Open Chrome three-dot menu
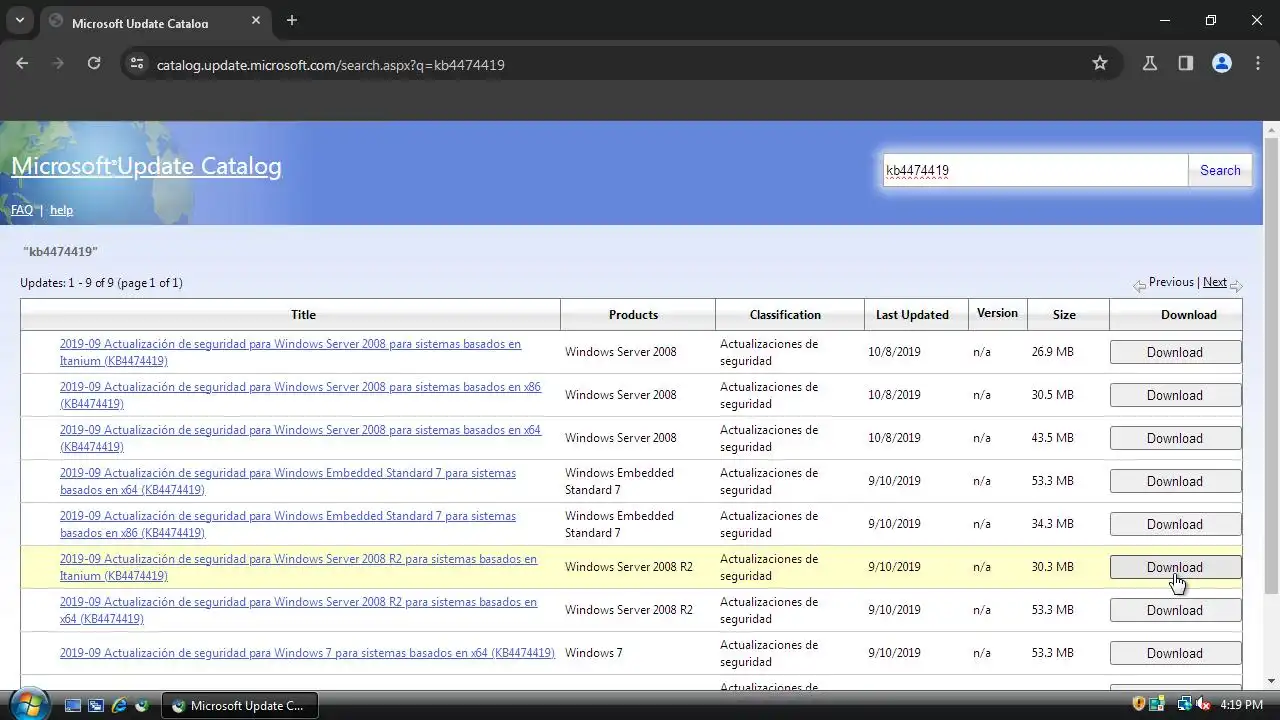Image resolution: width=1280 pixels, height=720 pixels. 1258,63
